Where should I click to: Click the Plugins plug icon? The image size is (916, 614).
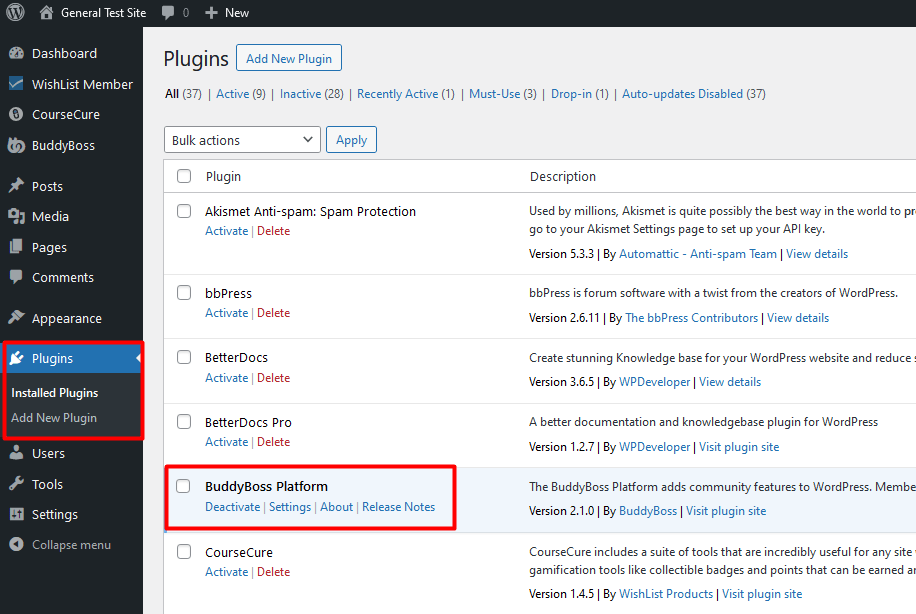coord(17,358)
